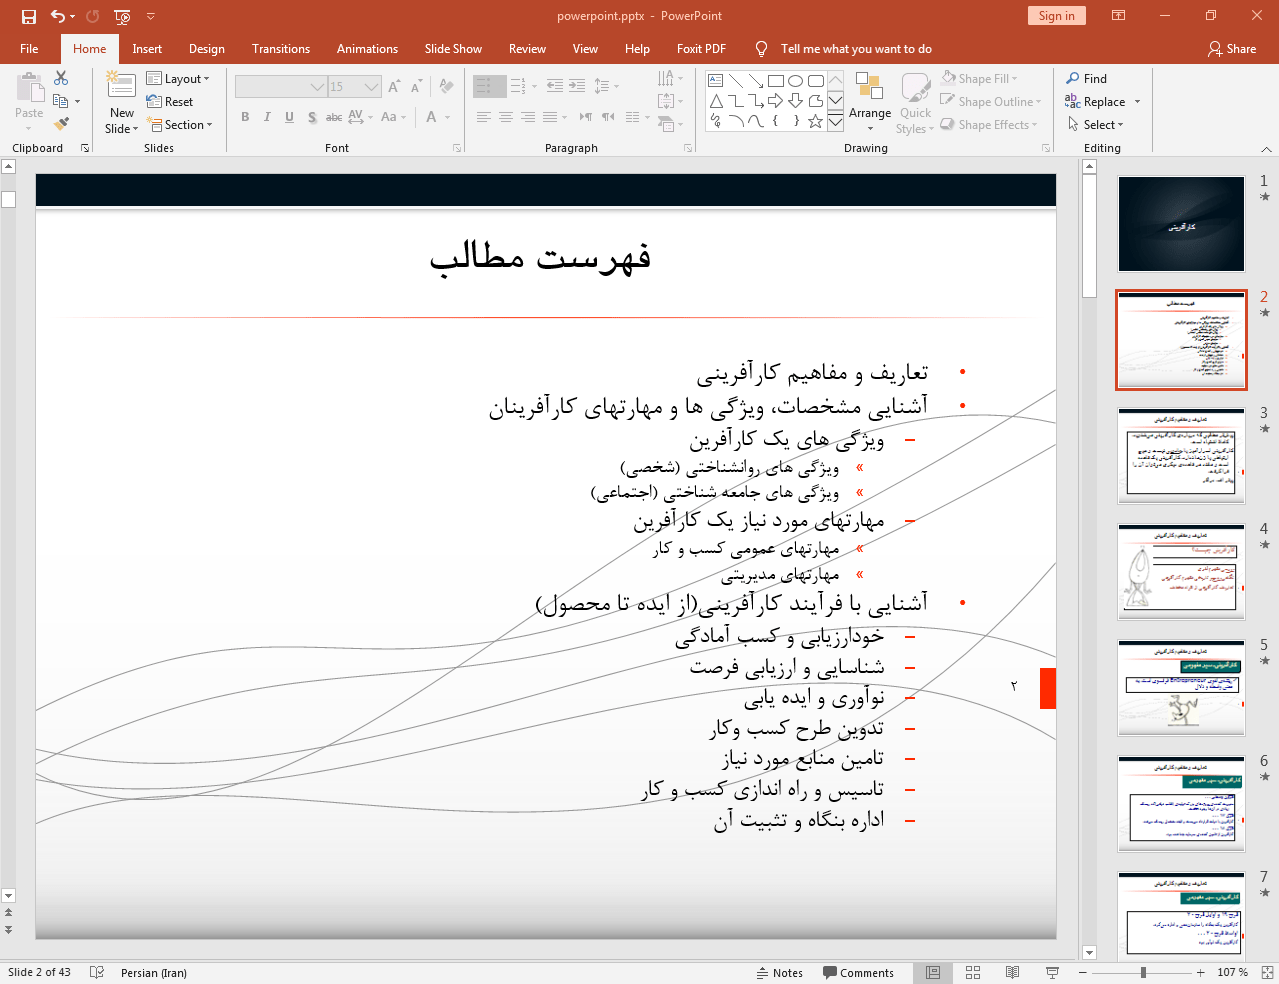Insert a New Slide via its icon
The height and width of the screenshot is (984, 1279).
(121, 87)
